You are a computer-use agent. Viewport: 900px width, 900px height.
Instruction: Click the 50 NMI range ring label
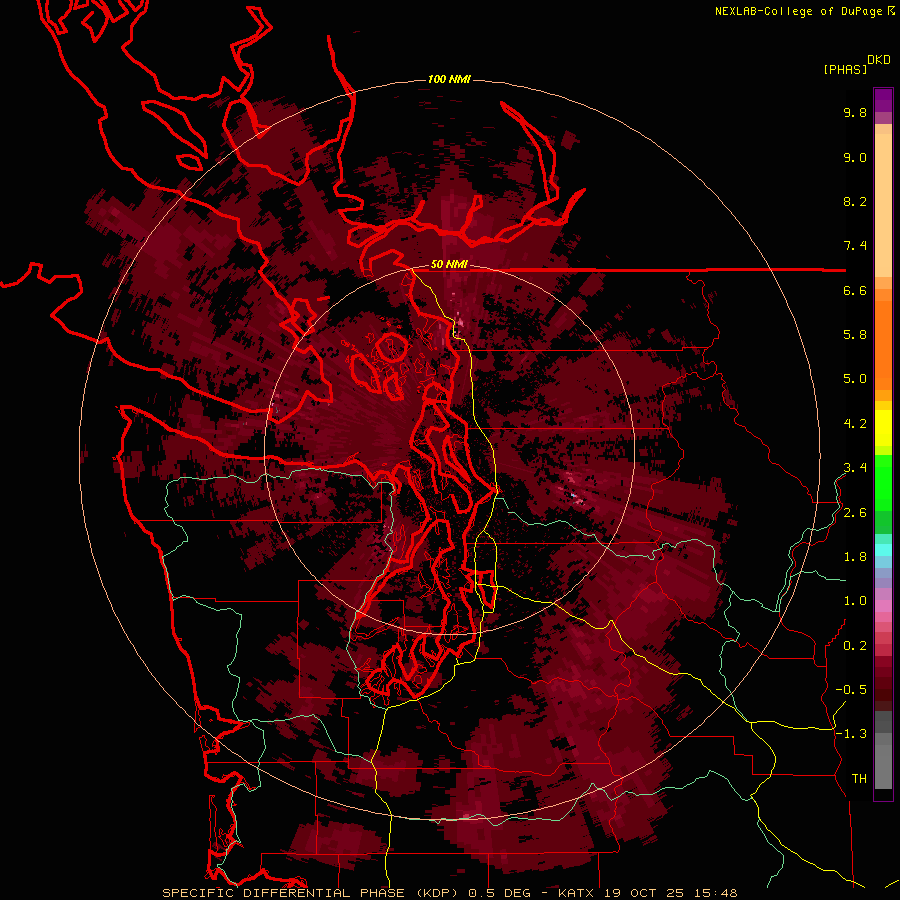pyautogui.click(x=449, y=264)
